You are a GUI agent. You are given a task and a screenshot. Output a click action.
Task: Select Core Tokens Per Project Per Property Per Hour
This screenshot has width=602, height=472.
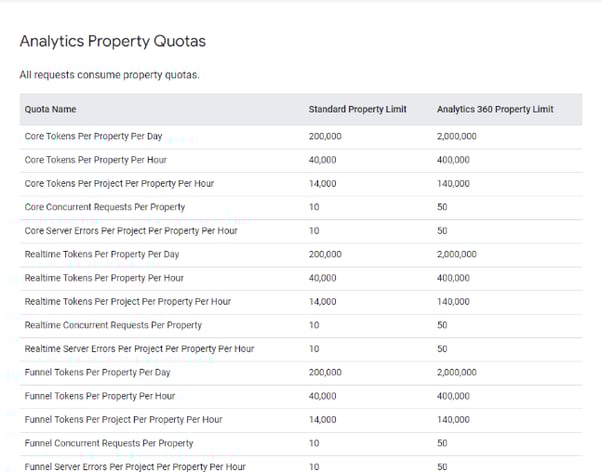coord(119,184)
